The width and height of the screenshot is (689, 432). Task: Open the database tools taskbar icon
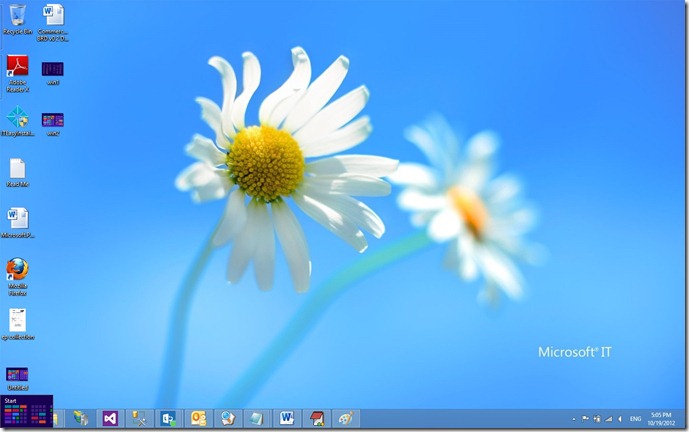139,418
